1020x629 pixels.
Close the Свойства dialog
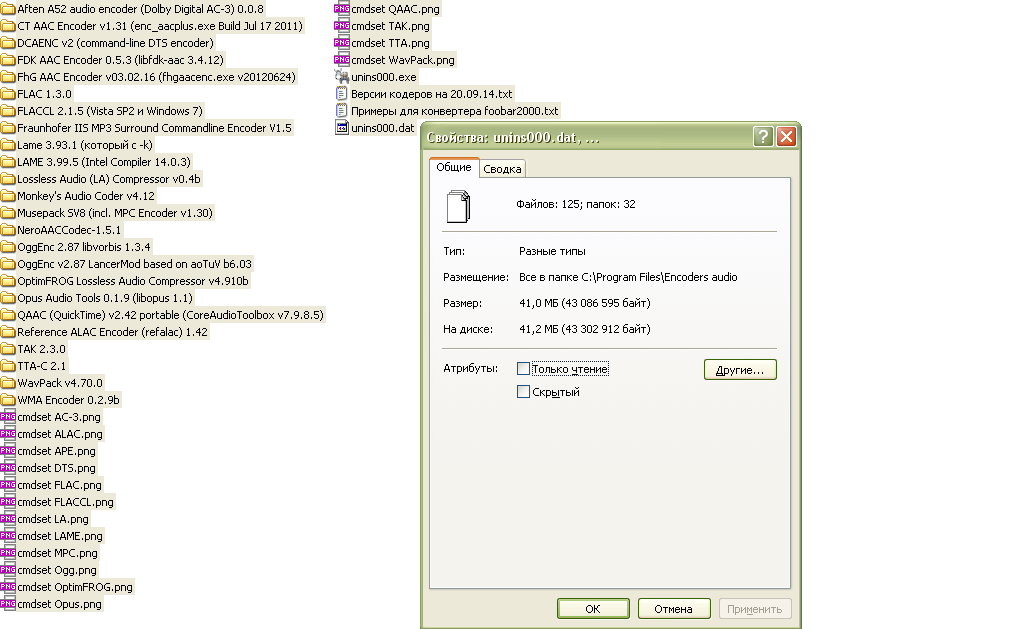coord(786,137)
